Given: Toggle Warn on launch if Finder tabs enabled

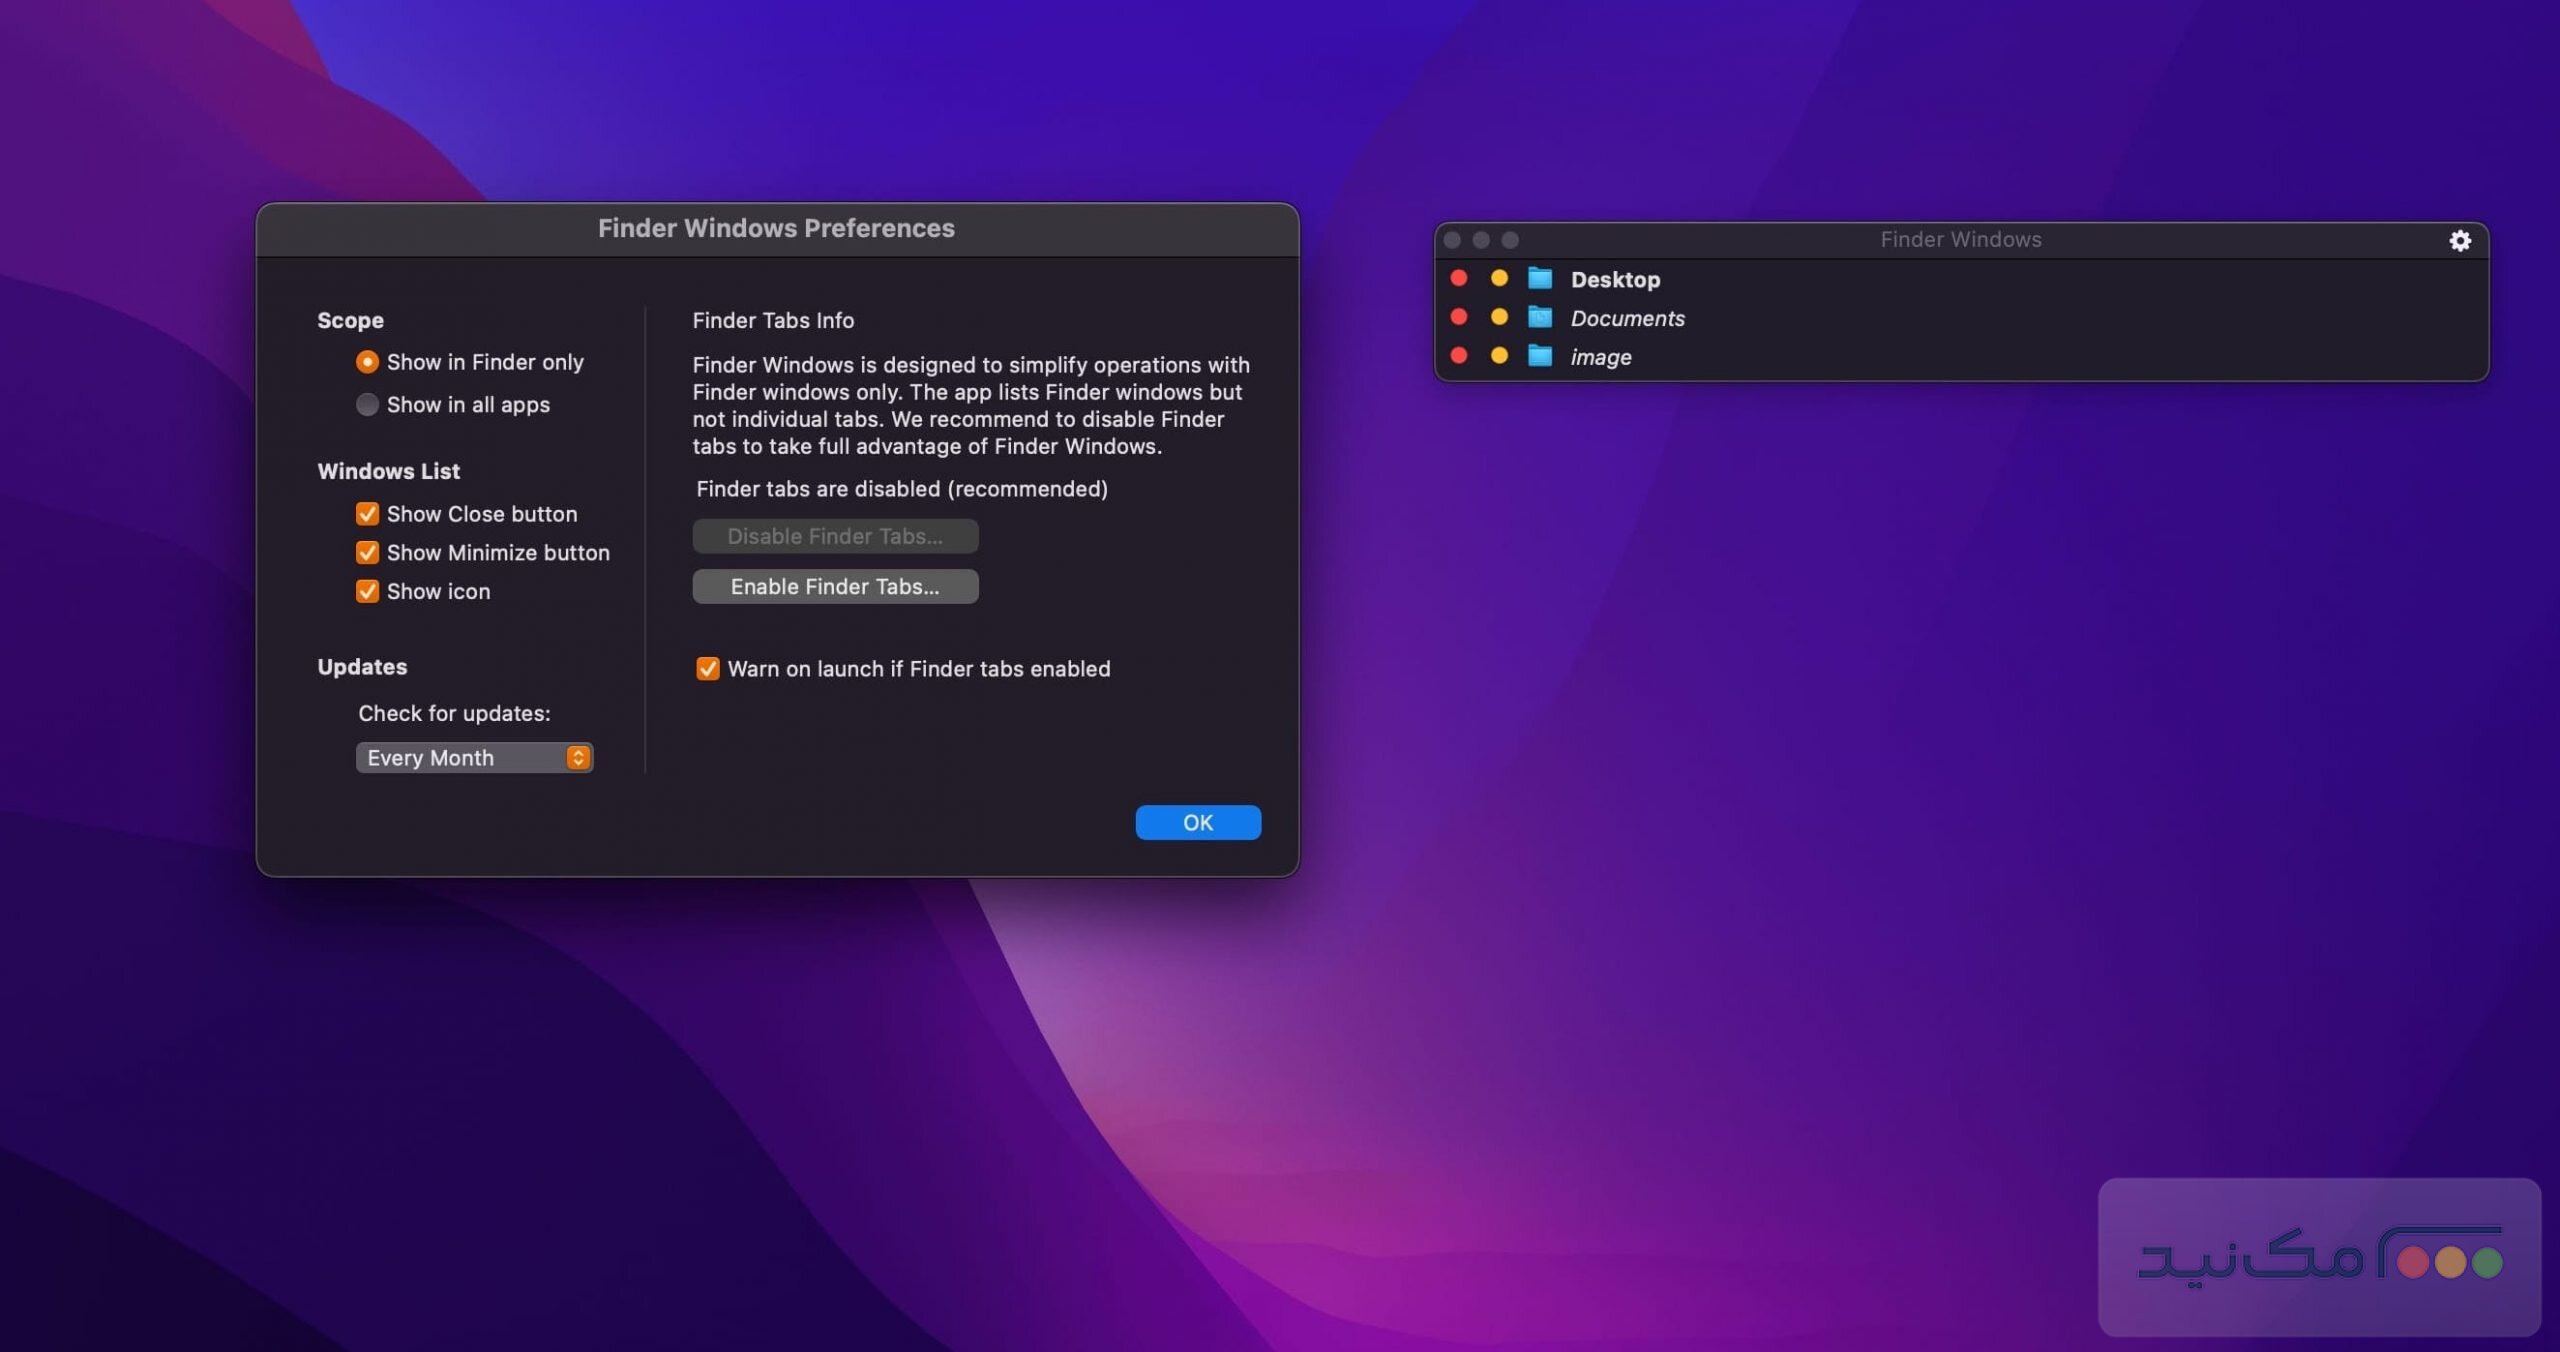Looking at the screenshot, I should click(709, 669).
